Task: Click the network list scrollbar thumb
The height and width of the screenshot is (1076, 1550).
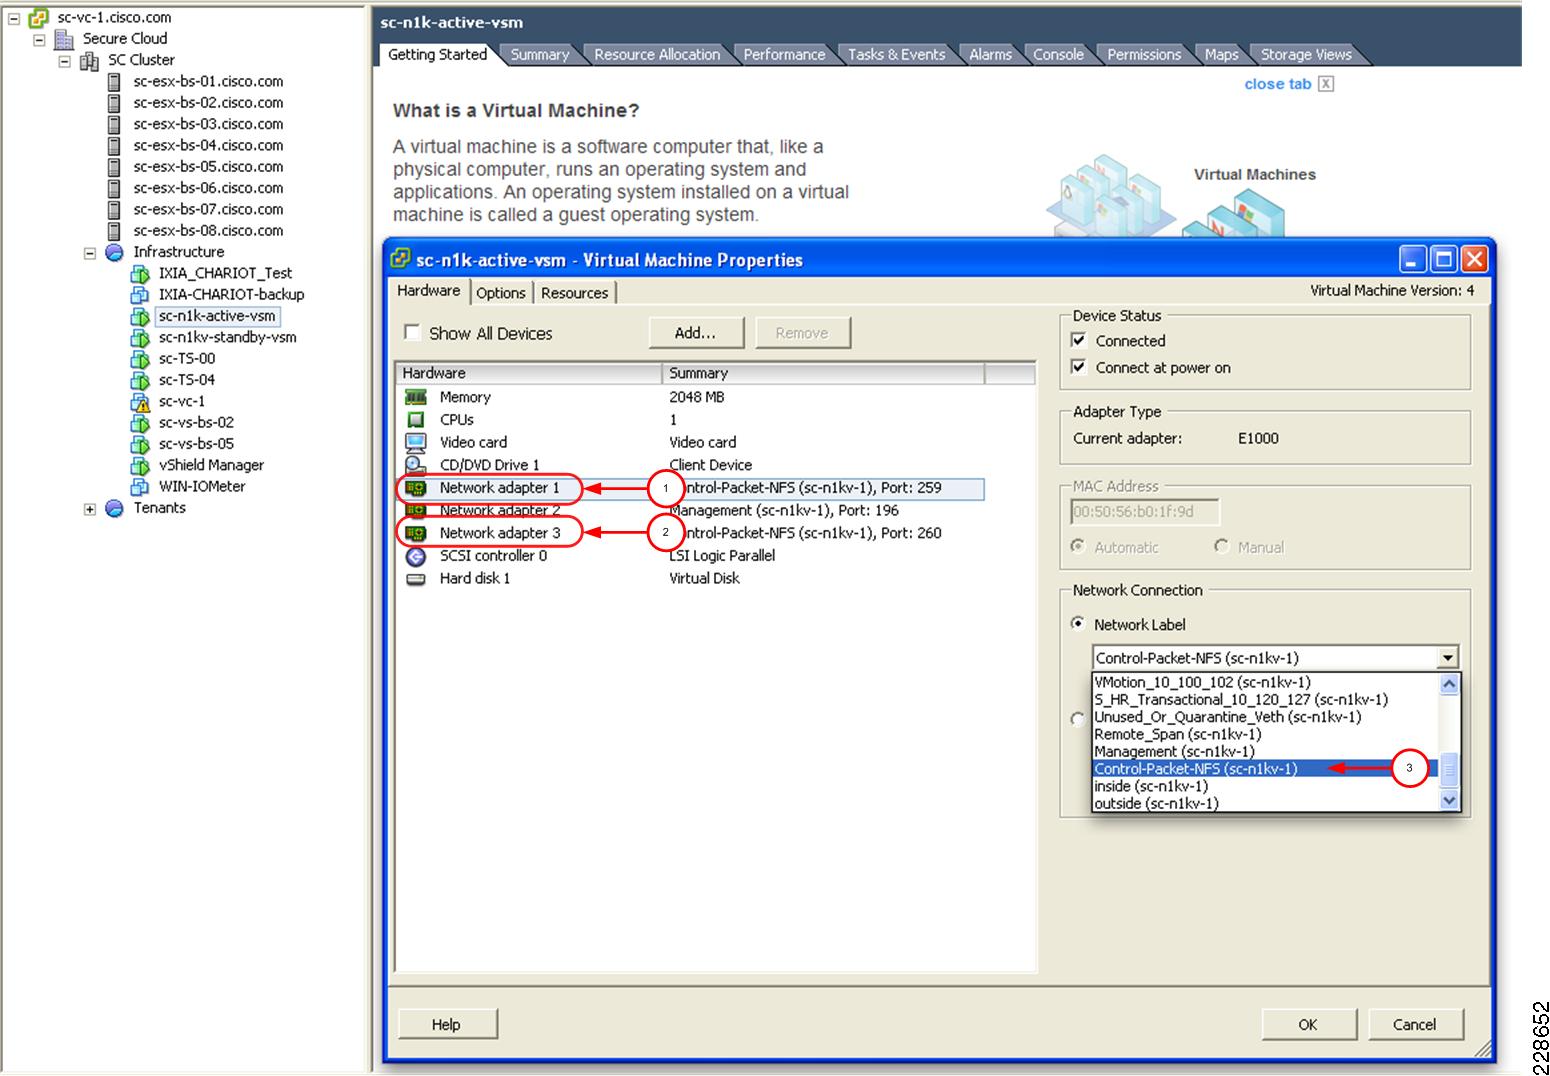Action: click(x=1448, y=770)
